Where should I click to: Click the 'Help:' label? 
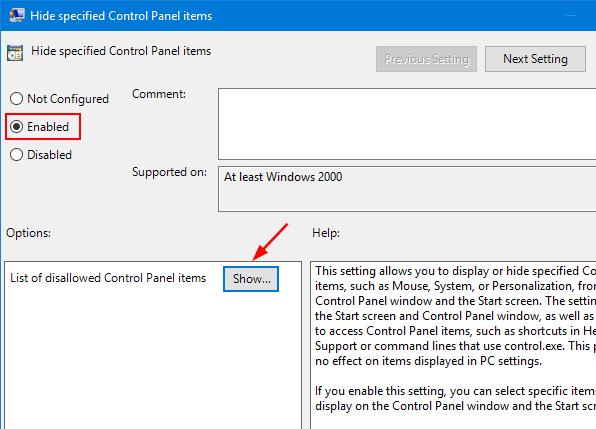(x=326, y=233)
